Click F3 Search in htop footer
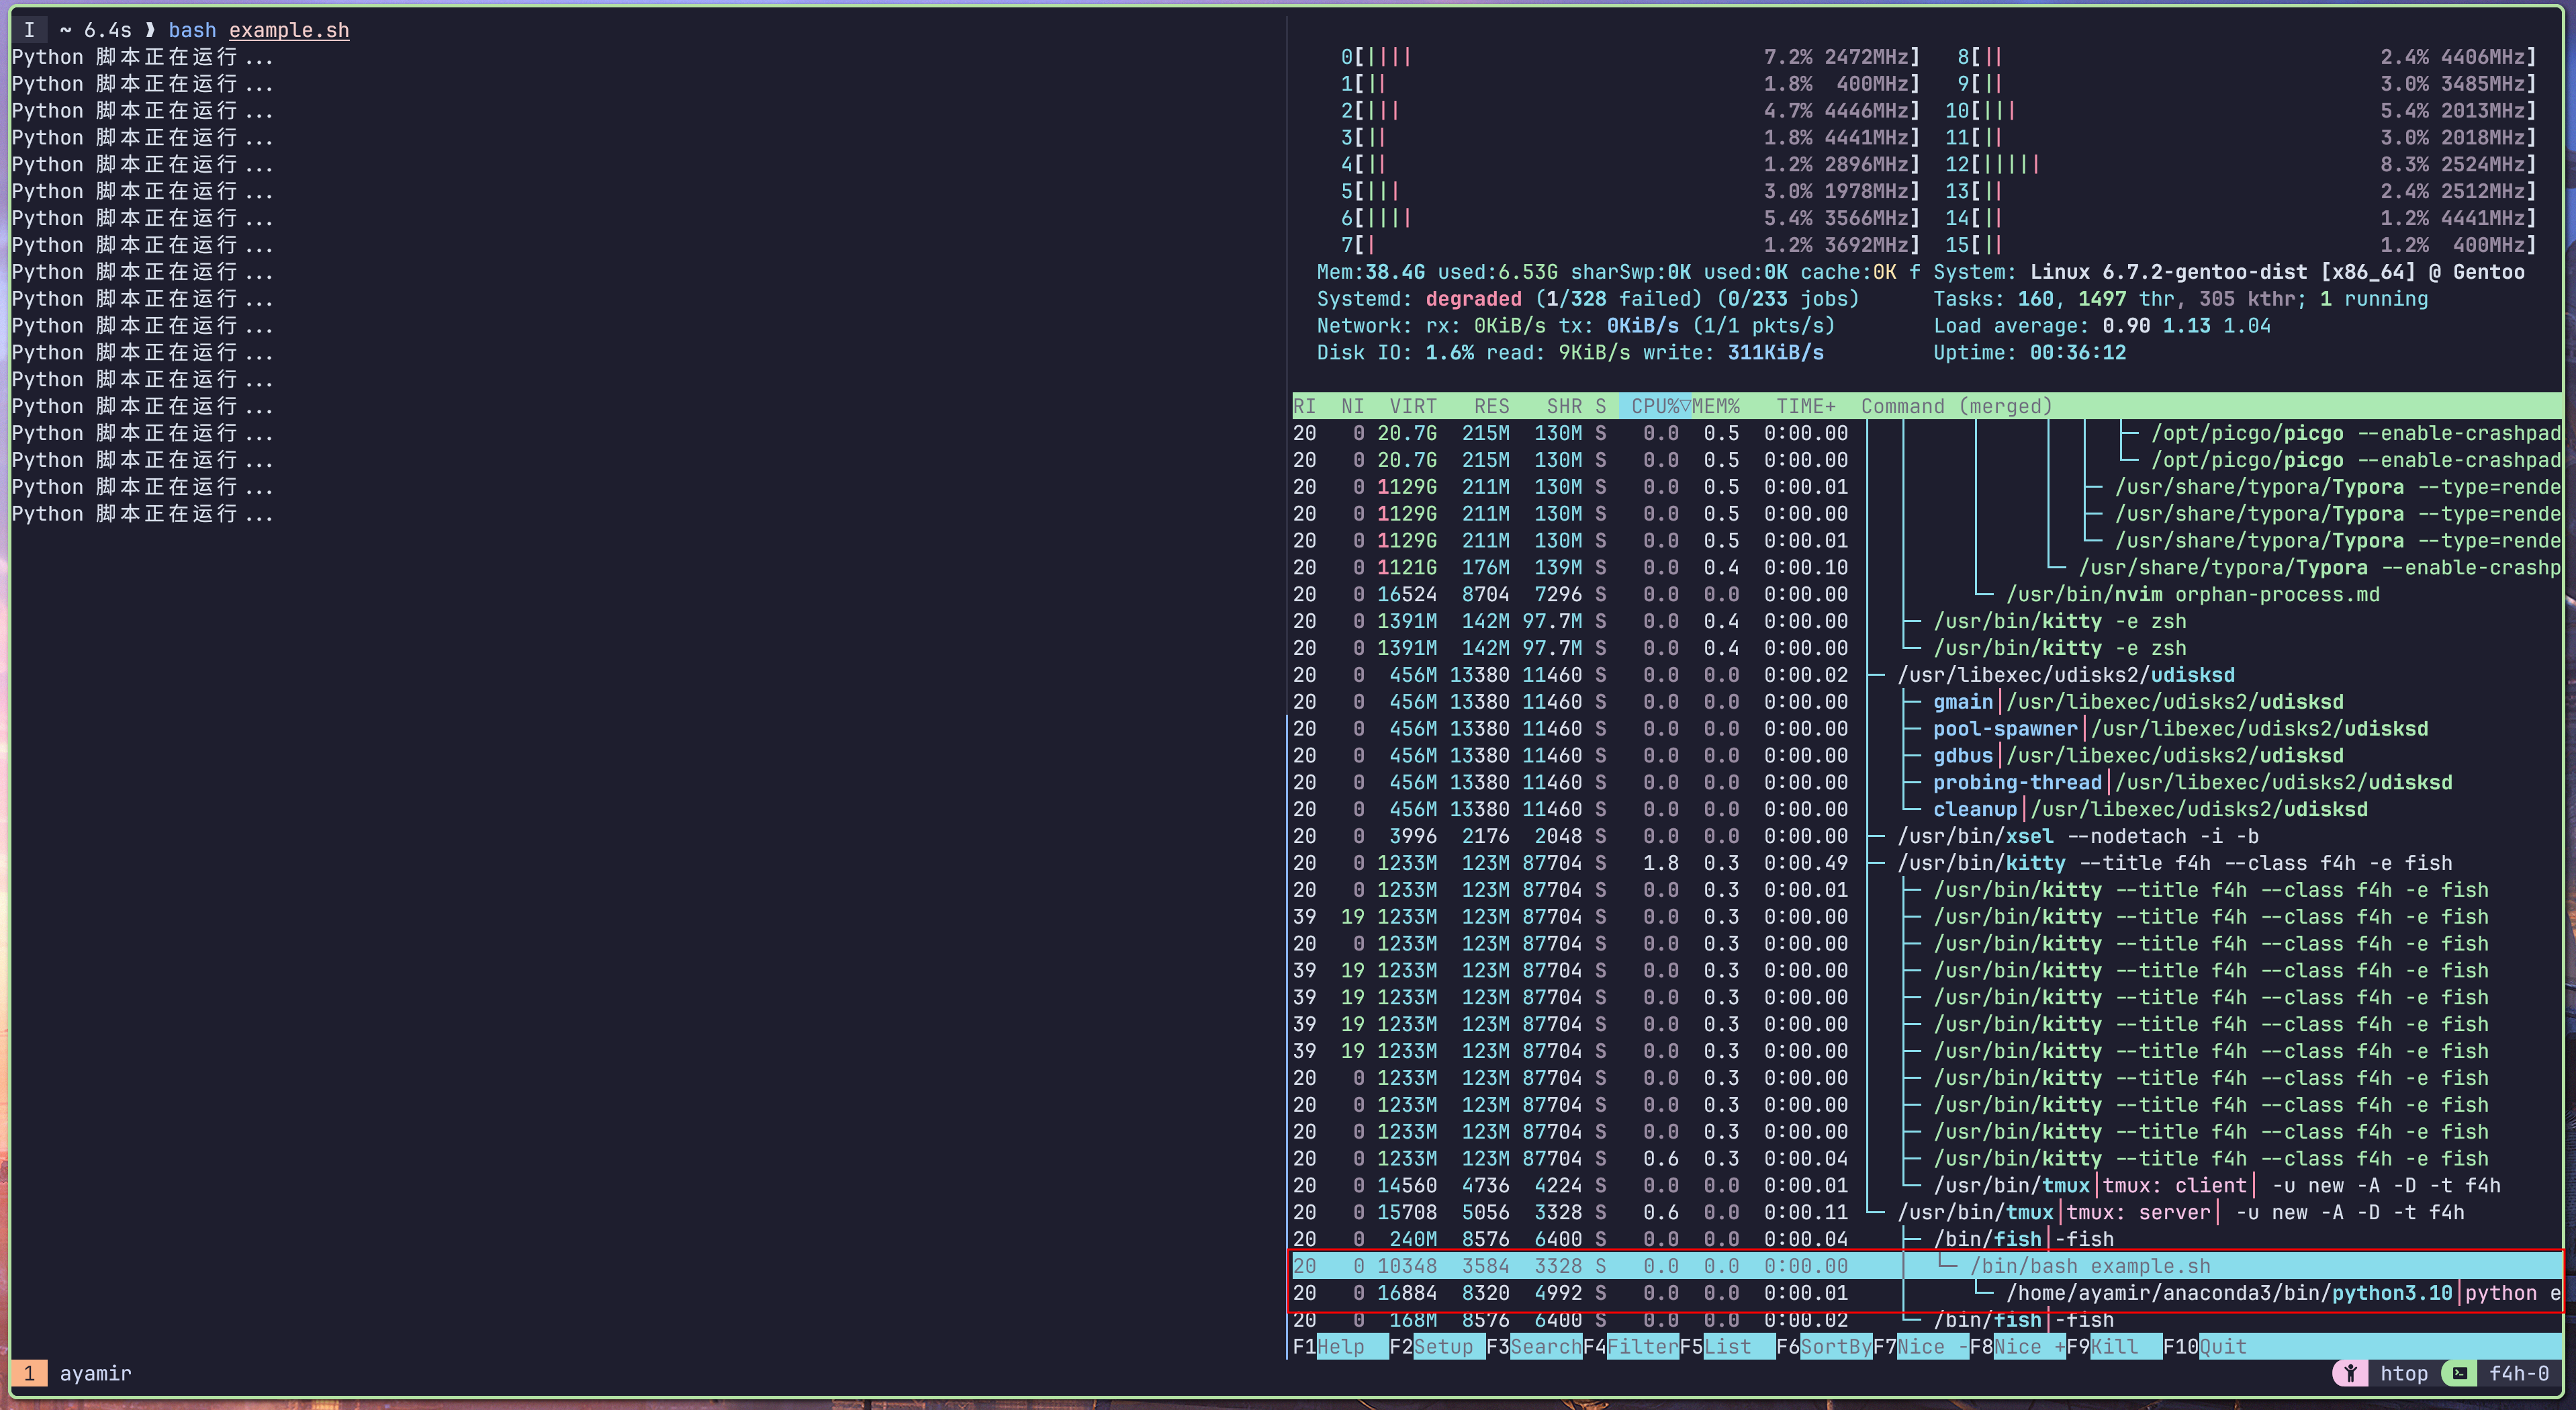 [x=1545, y=1346]
